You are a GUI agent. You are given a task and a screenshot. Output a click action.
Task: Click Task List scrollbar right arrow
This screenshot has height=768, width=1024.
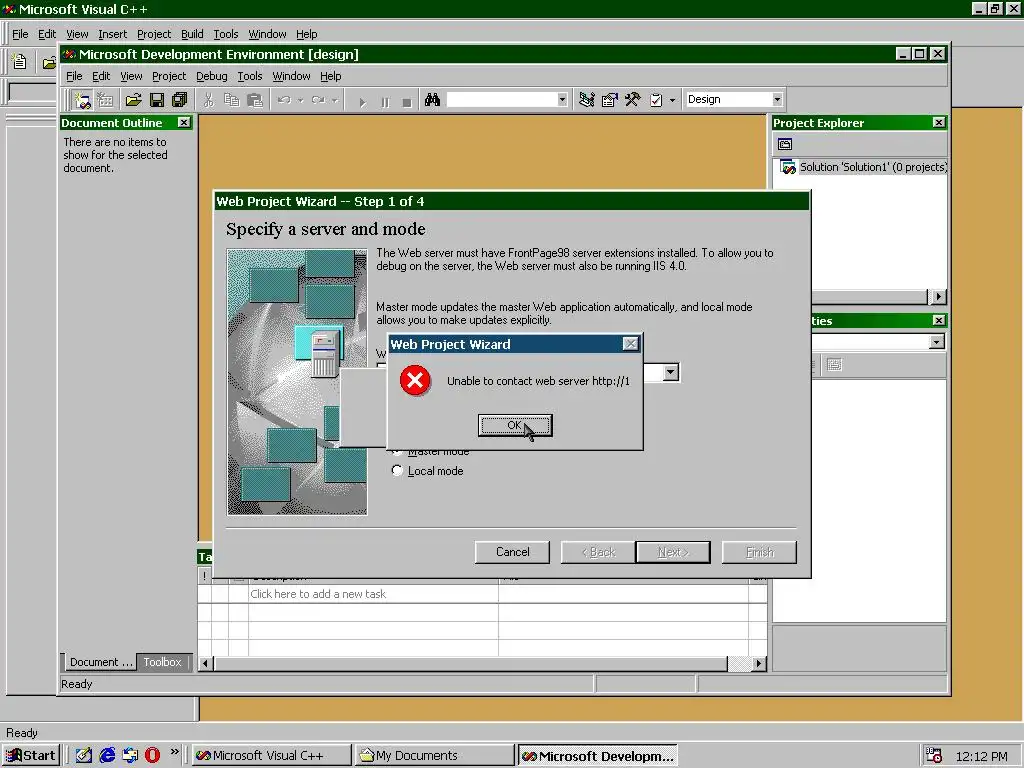(x=759, y=664)
